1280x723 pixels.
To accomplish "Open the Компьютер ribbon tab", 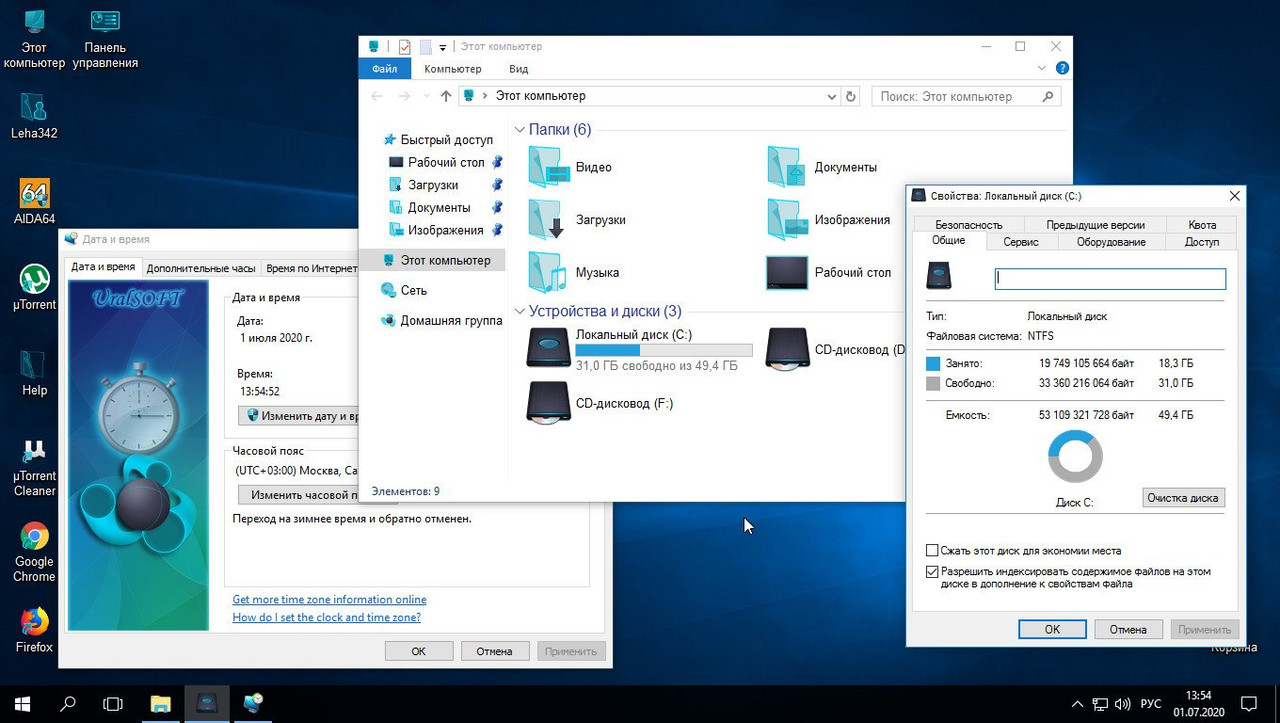I will click(452, 69).
